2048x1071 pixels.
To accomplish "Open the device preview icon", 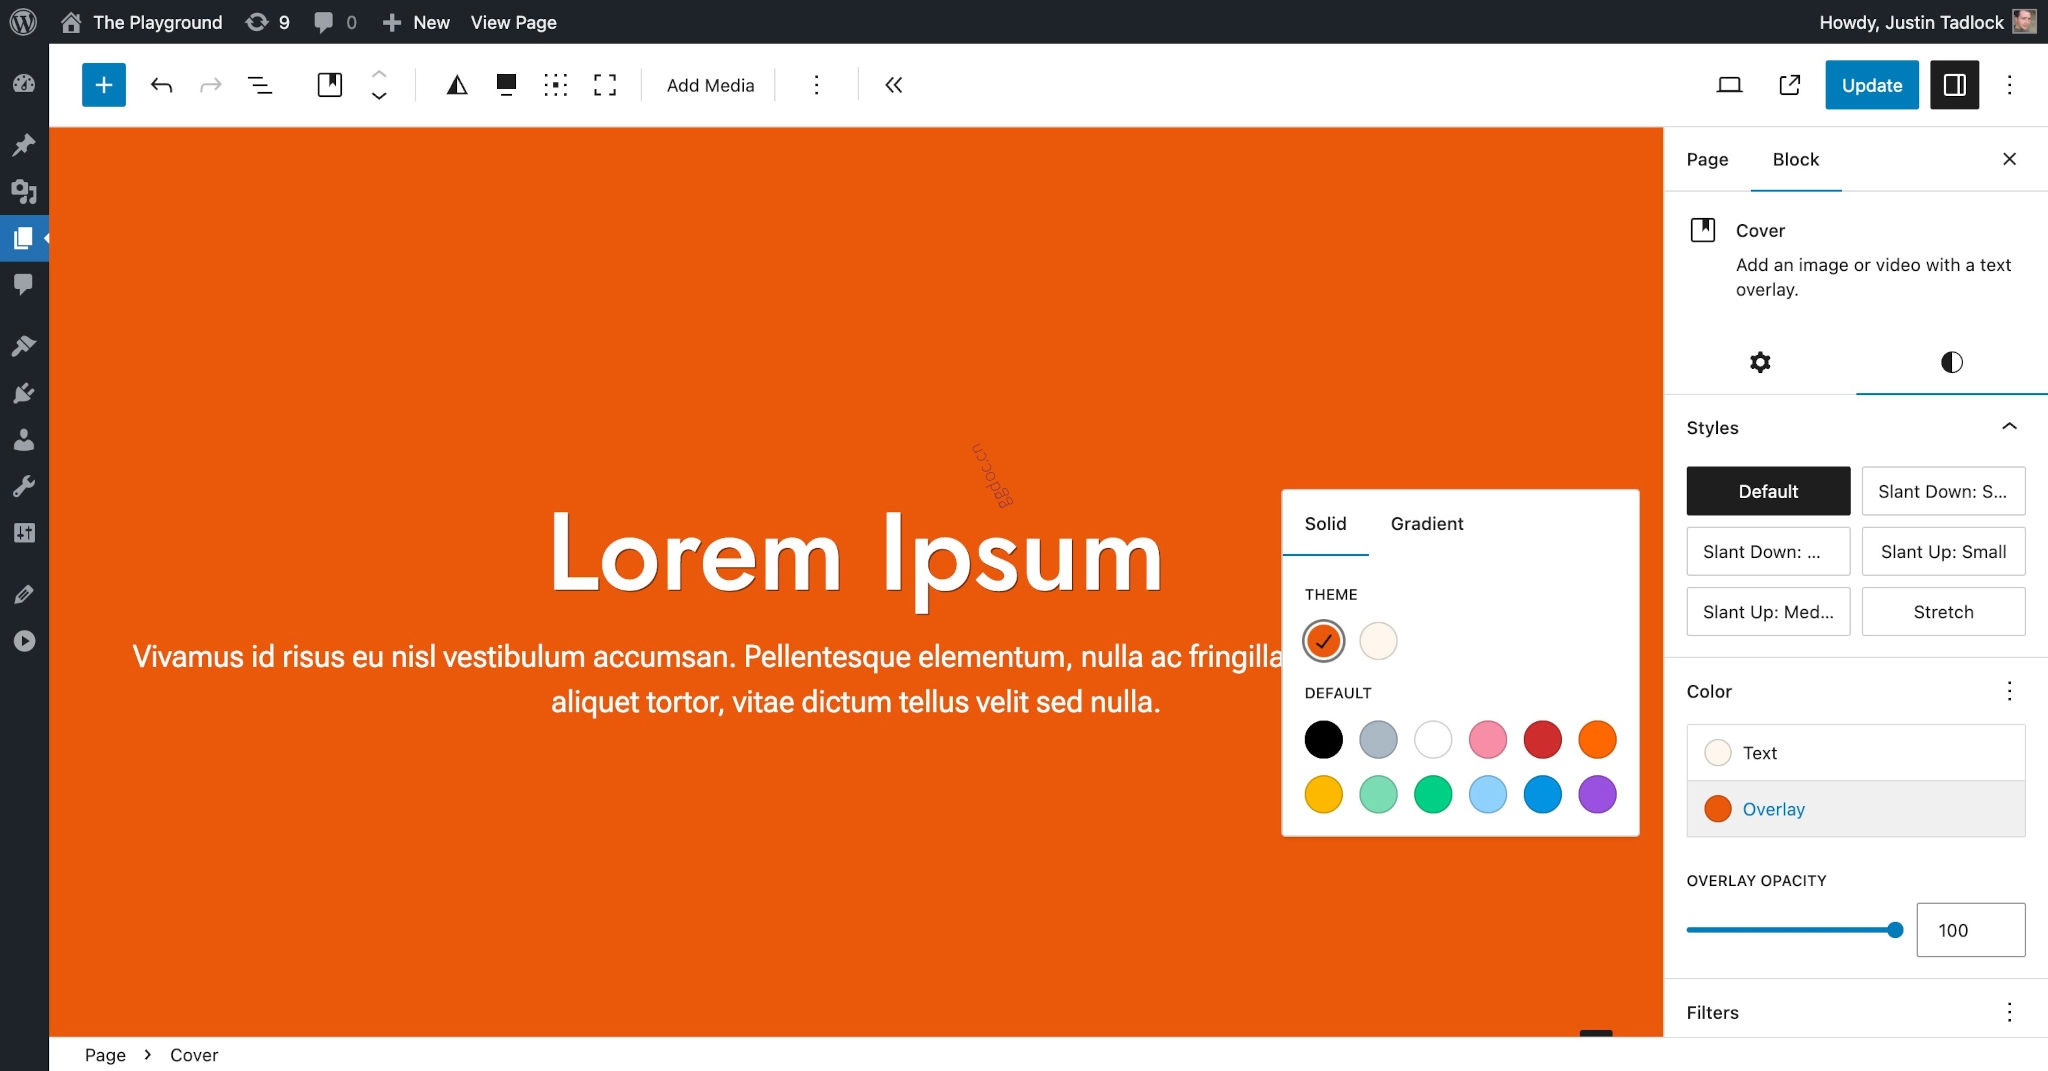I will pyautogui.click(x=1729, y=85).
